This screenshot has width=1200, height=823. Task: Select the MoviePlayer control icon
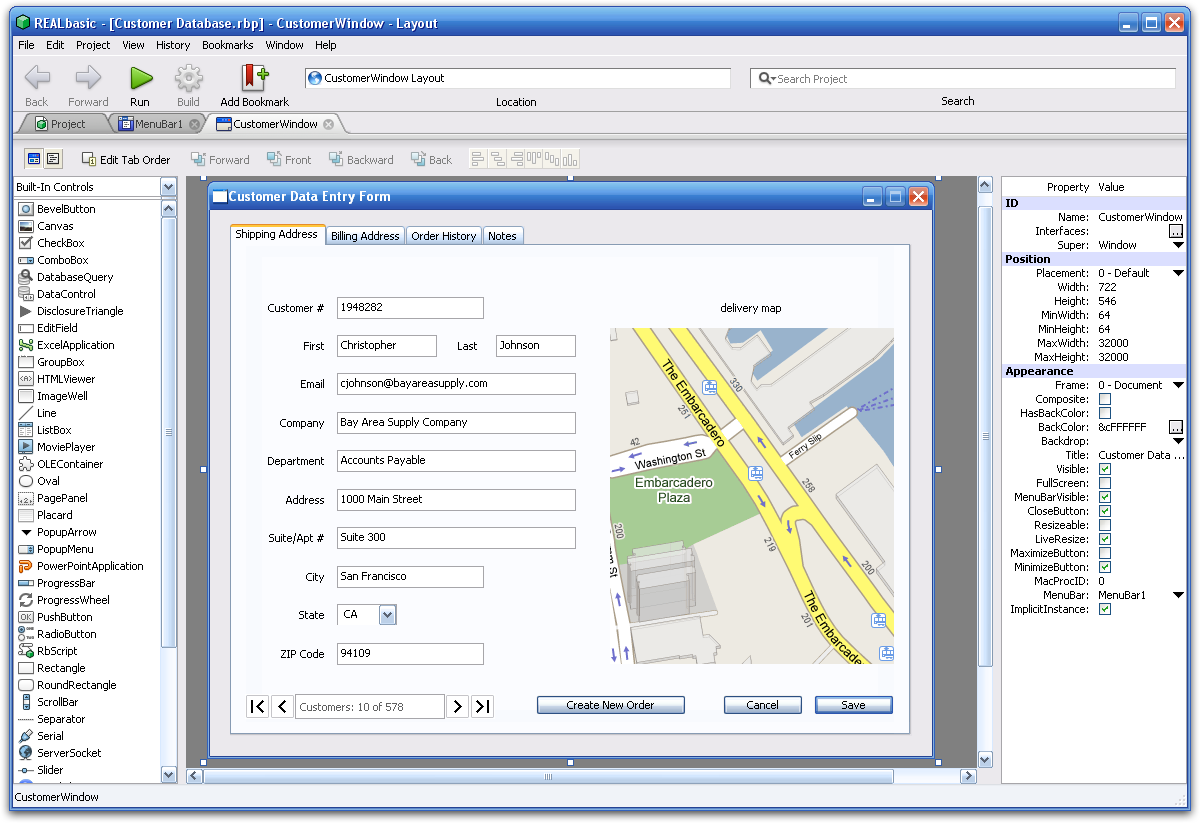pyautogui.click(x=26, y=447)
